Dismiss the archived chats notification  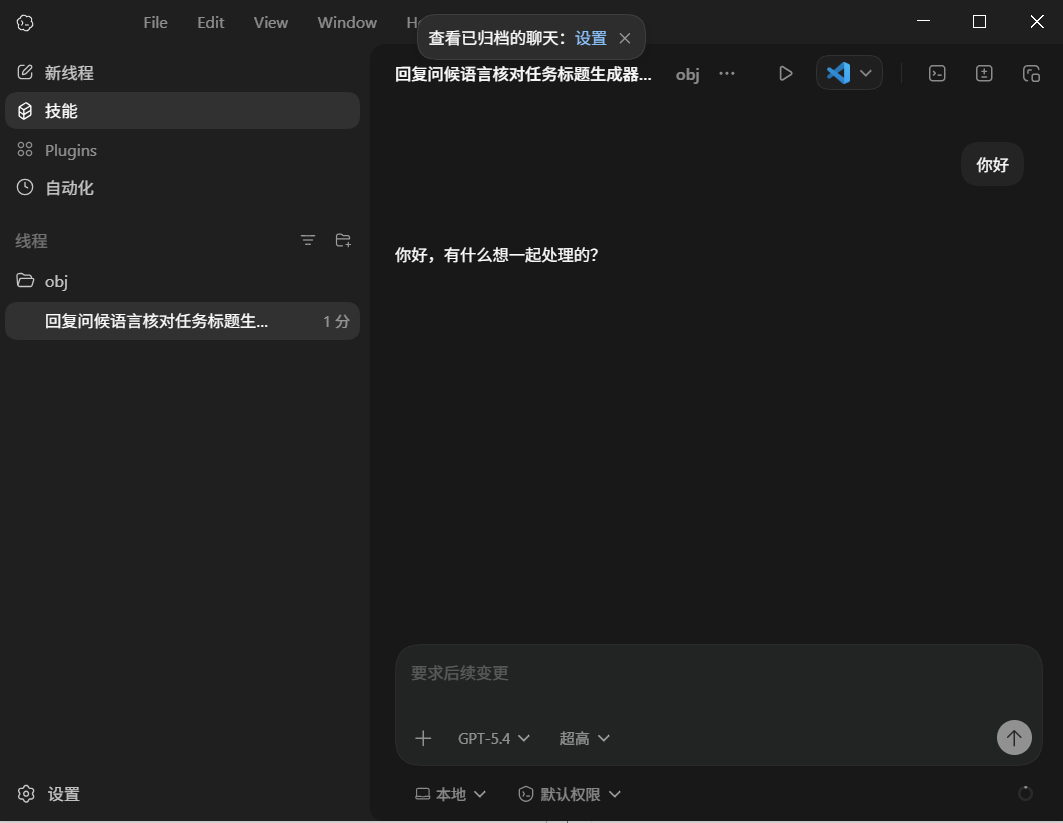tap(625, 38)
